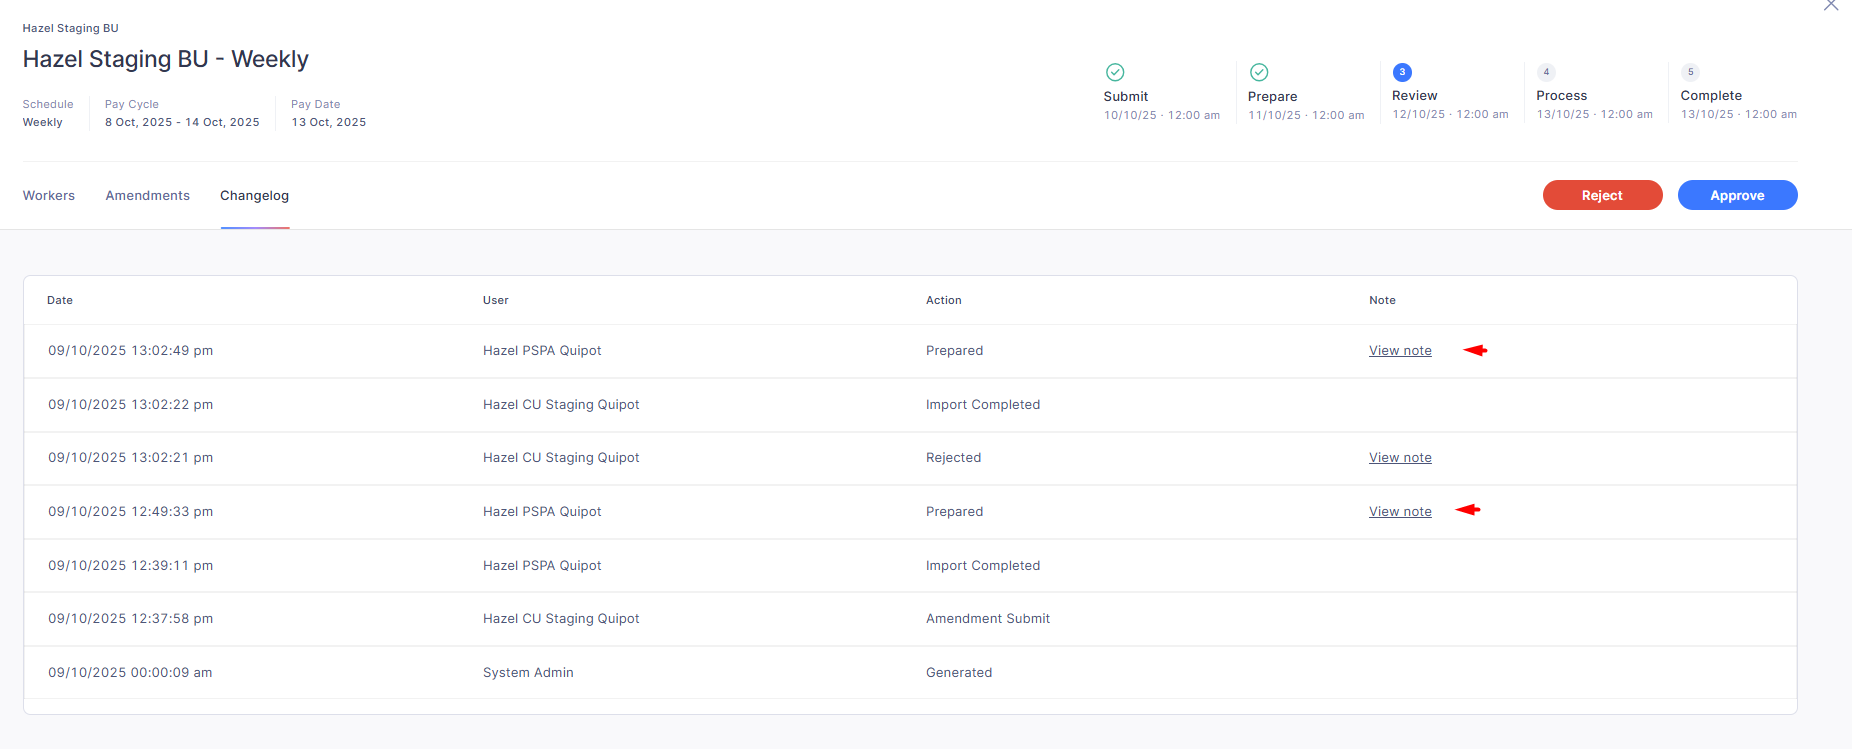This screenshot has width=1852, height=749.
Task: Click user Hazel CU Staging Quipot in Amendment Submit row
Action: coord(561,619)
